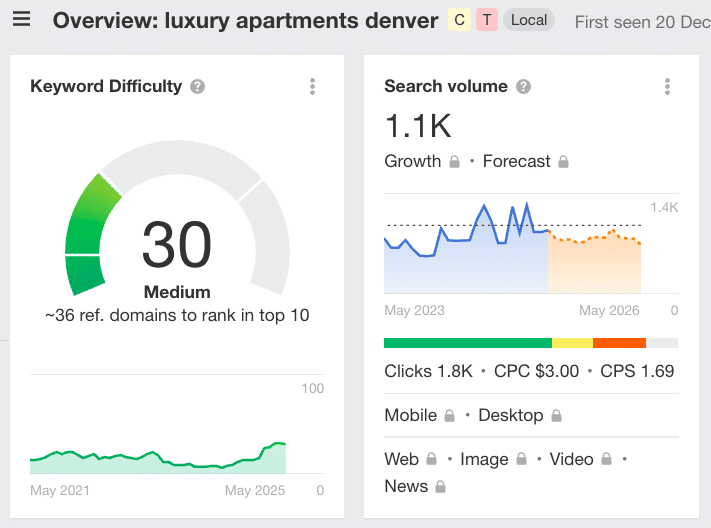The image size is (711, 528).
Task: Click the orange forecast trend area
Action: click(x=594, y=265)
